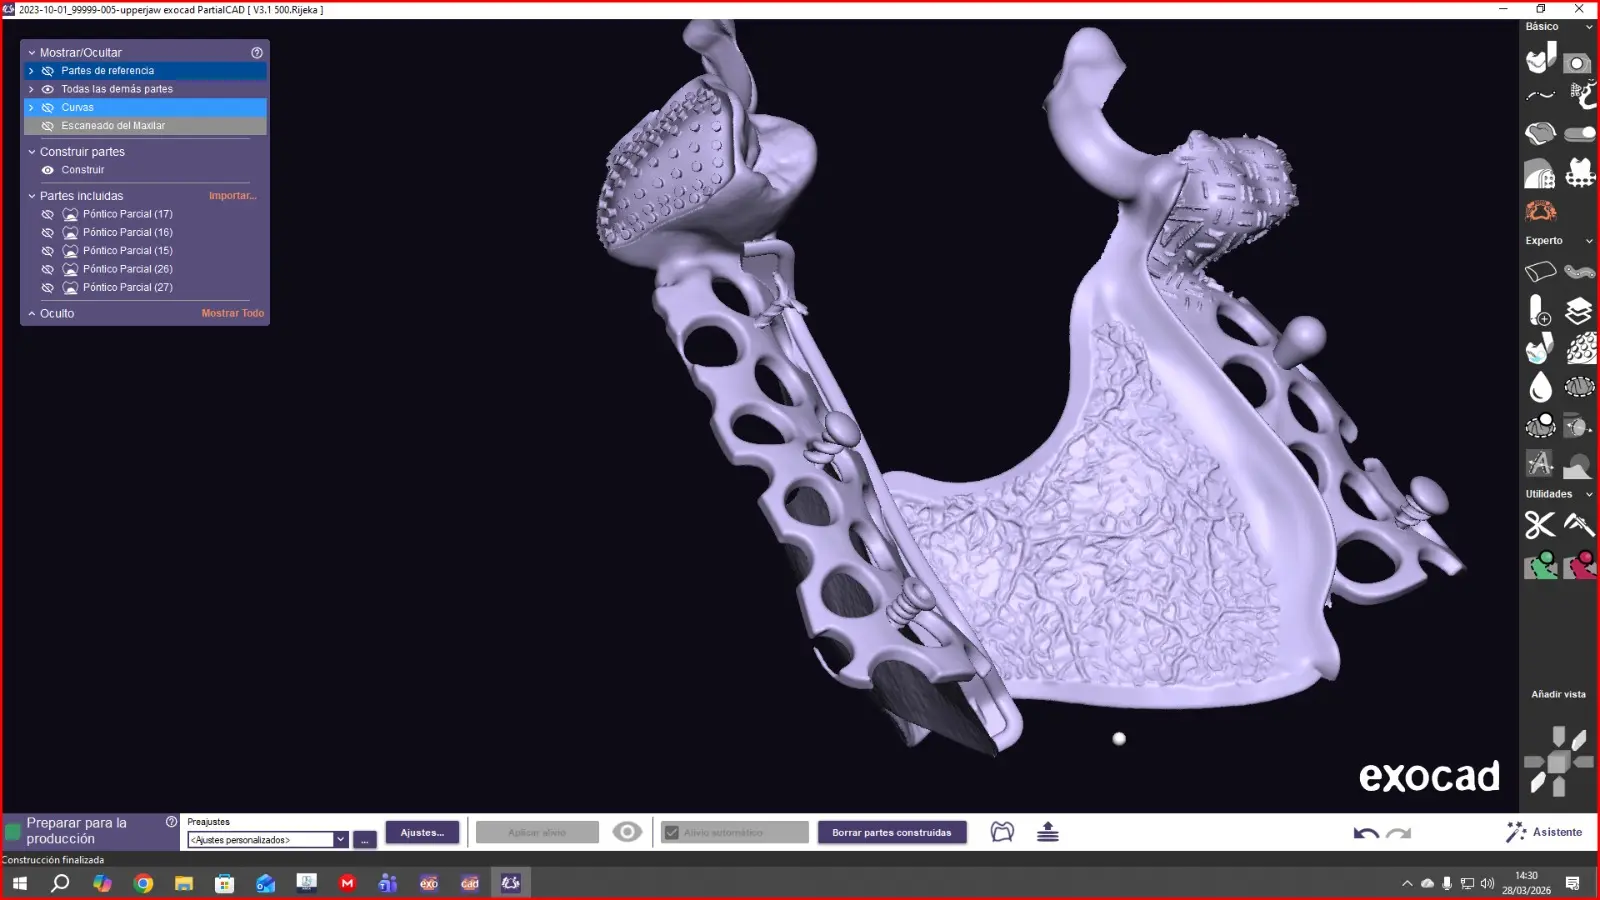Toggle the large eye preview button
The height and width of the screenshot is (900, 1600).
[627, 832]
